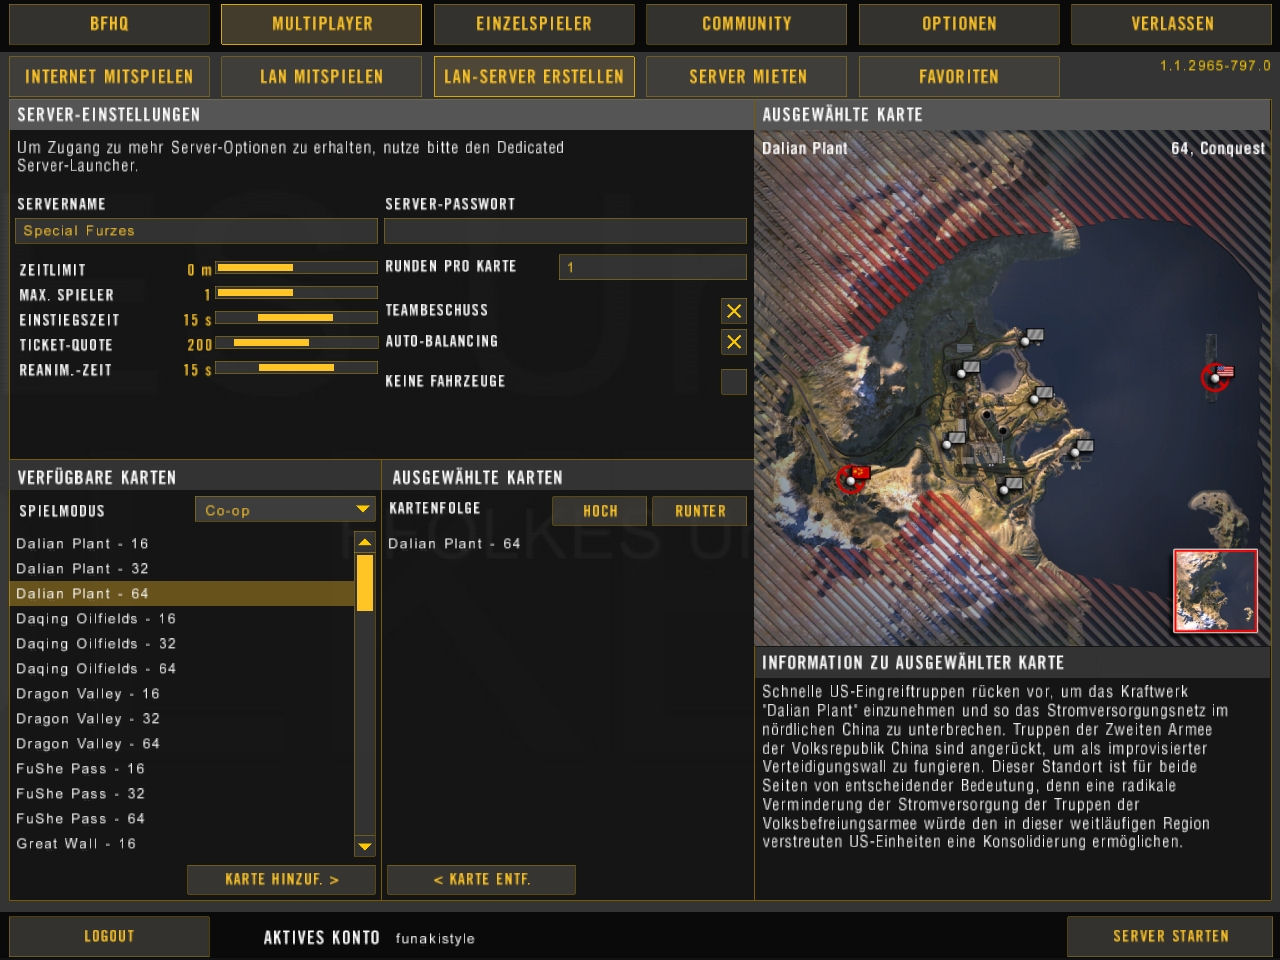
Task: Select Dalian Plant - 64 in available maps
Action: coord(182,594)
